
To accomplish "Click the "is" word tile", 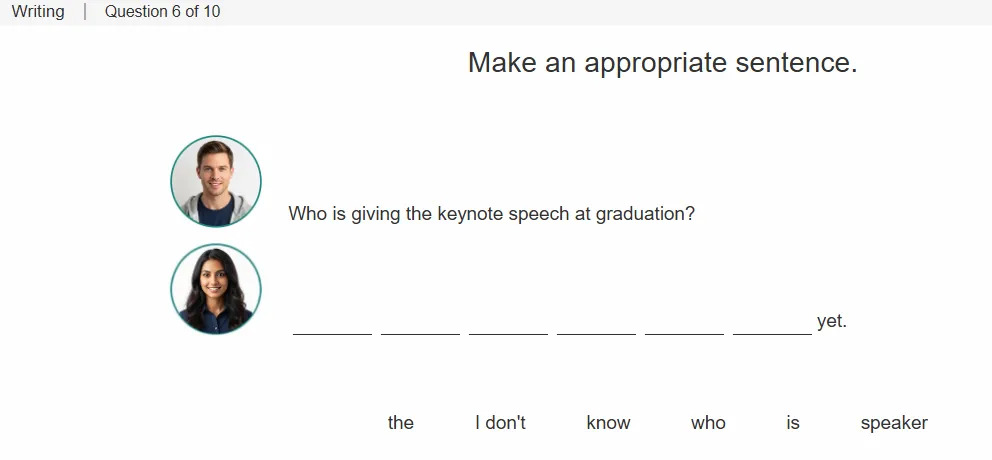I will (793, 423).
